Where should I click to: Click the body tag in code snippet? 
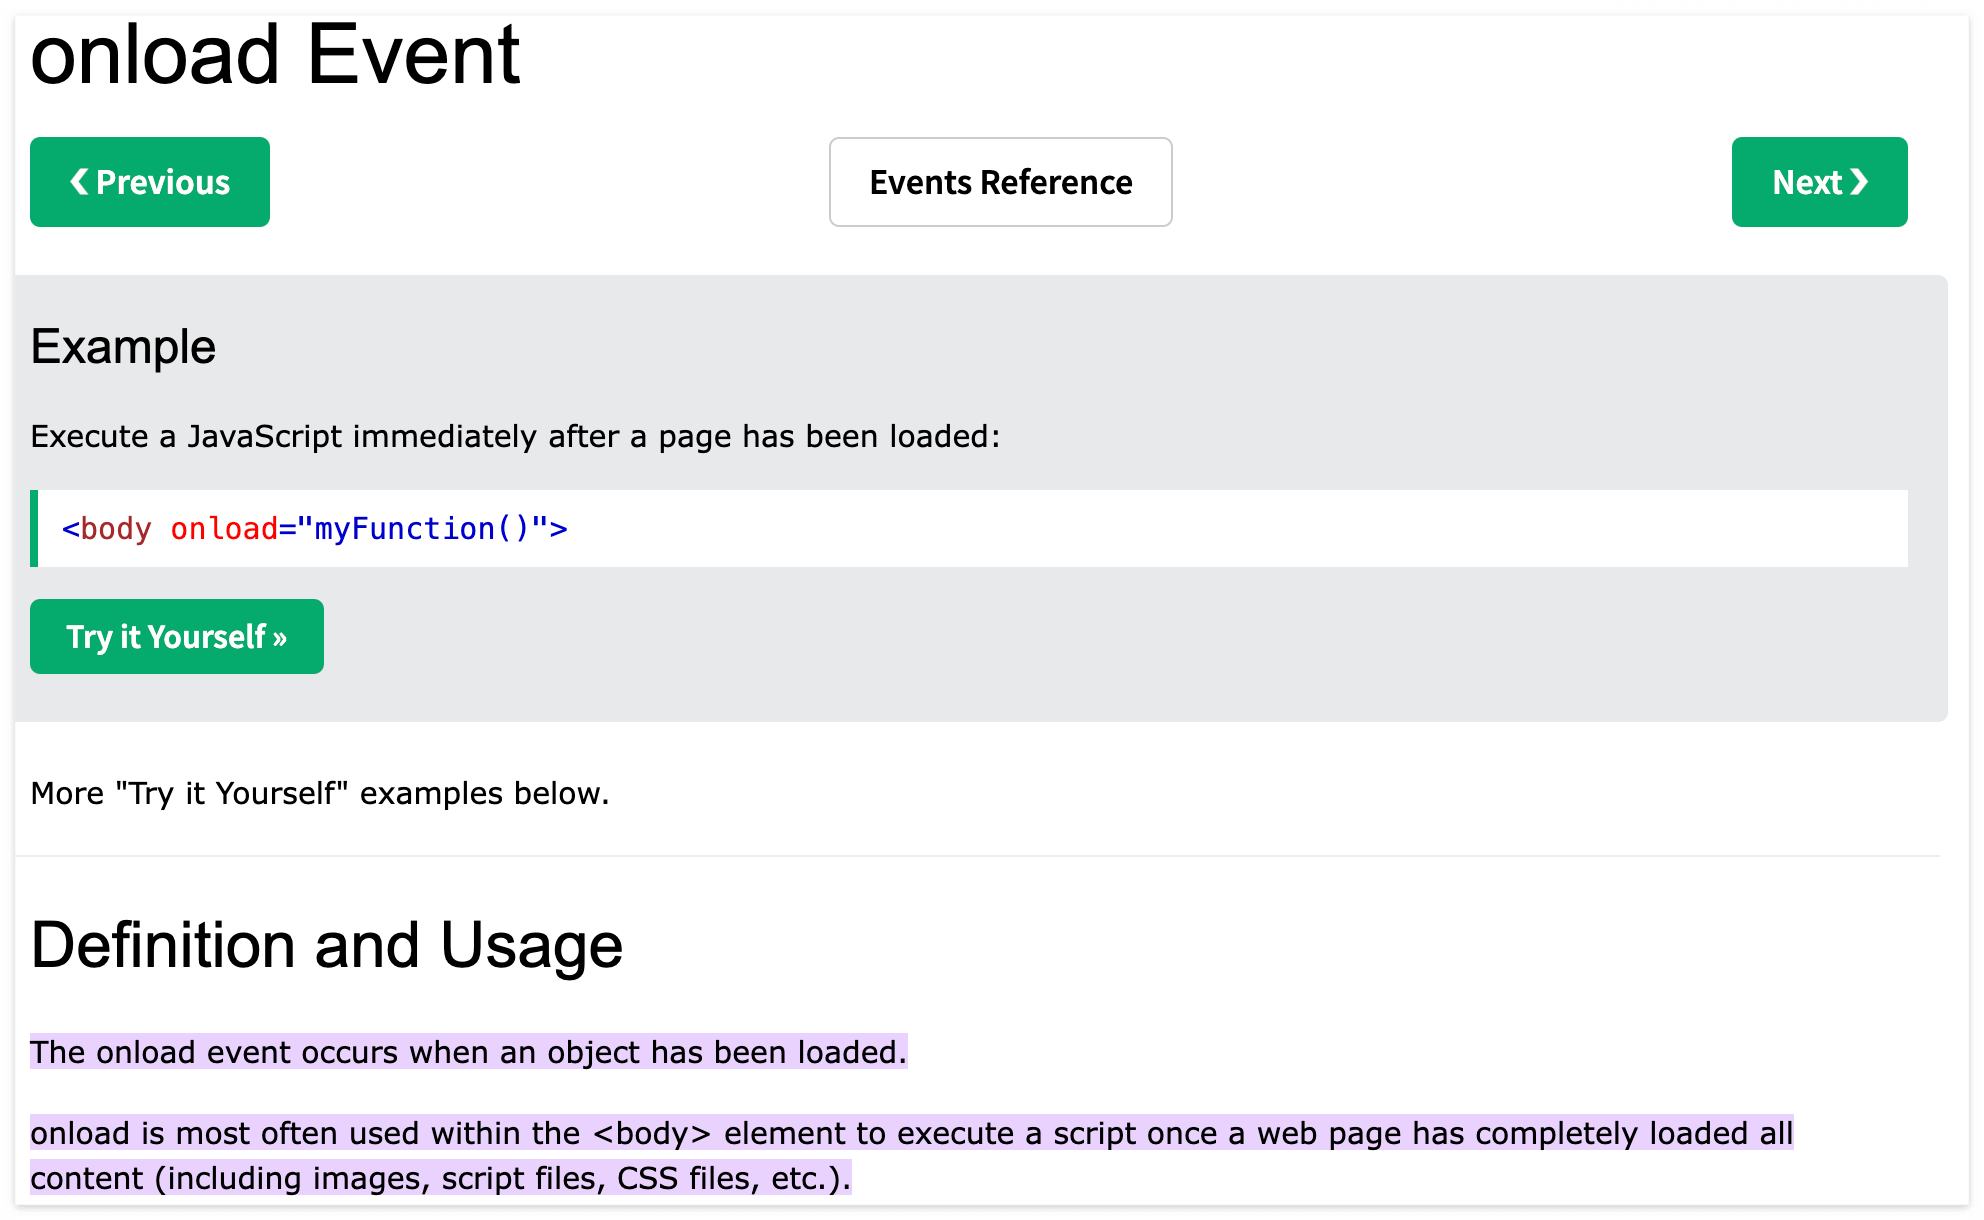coord(115,529)
